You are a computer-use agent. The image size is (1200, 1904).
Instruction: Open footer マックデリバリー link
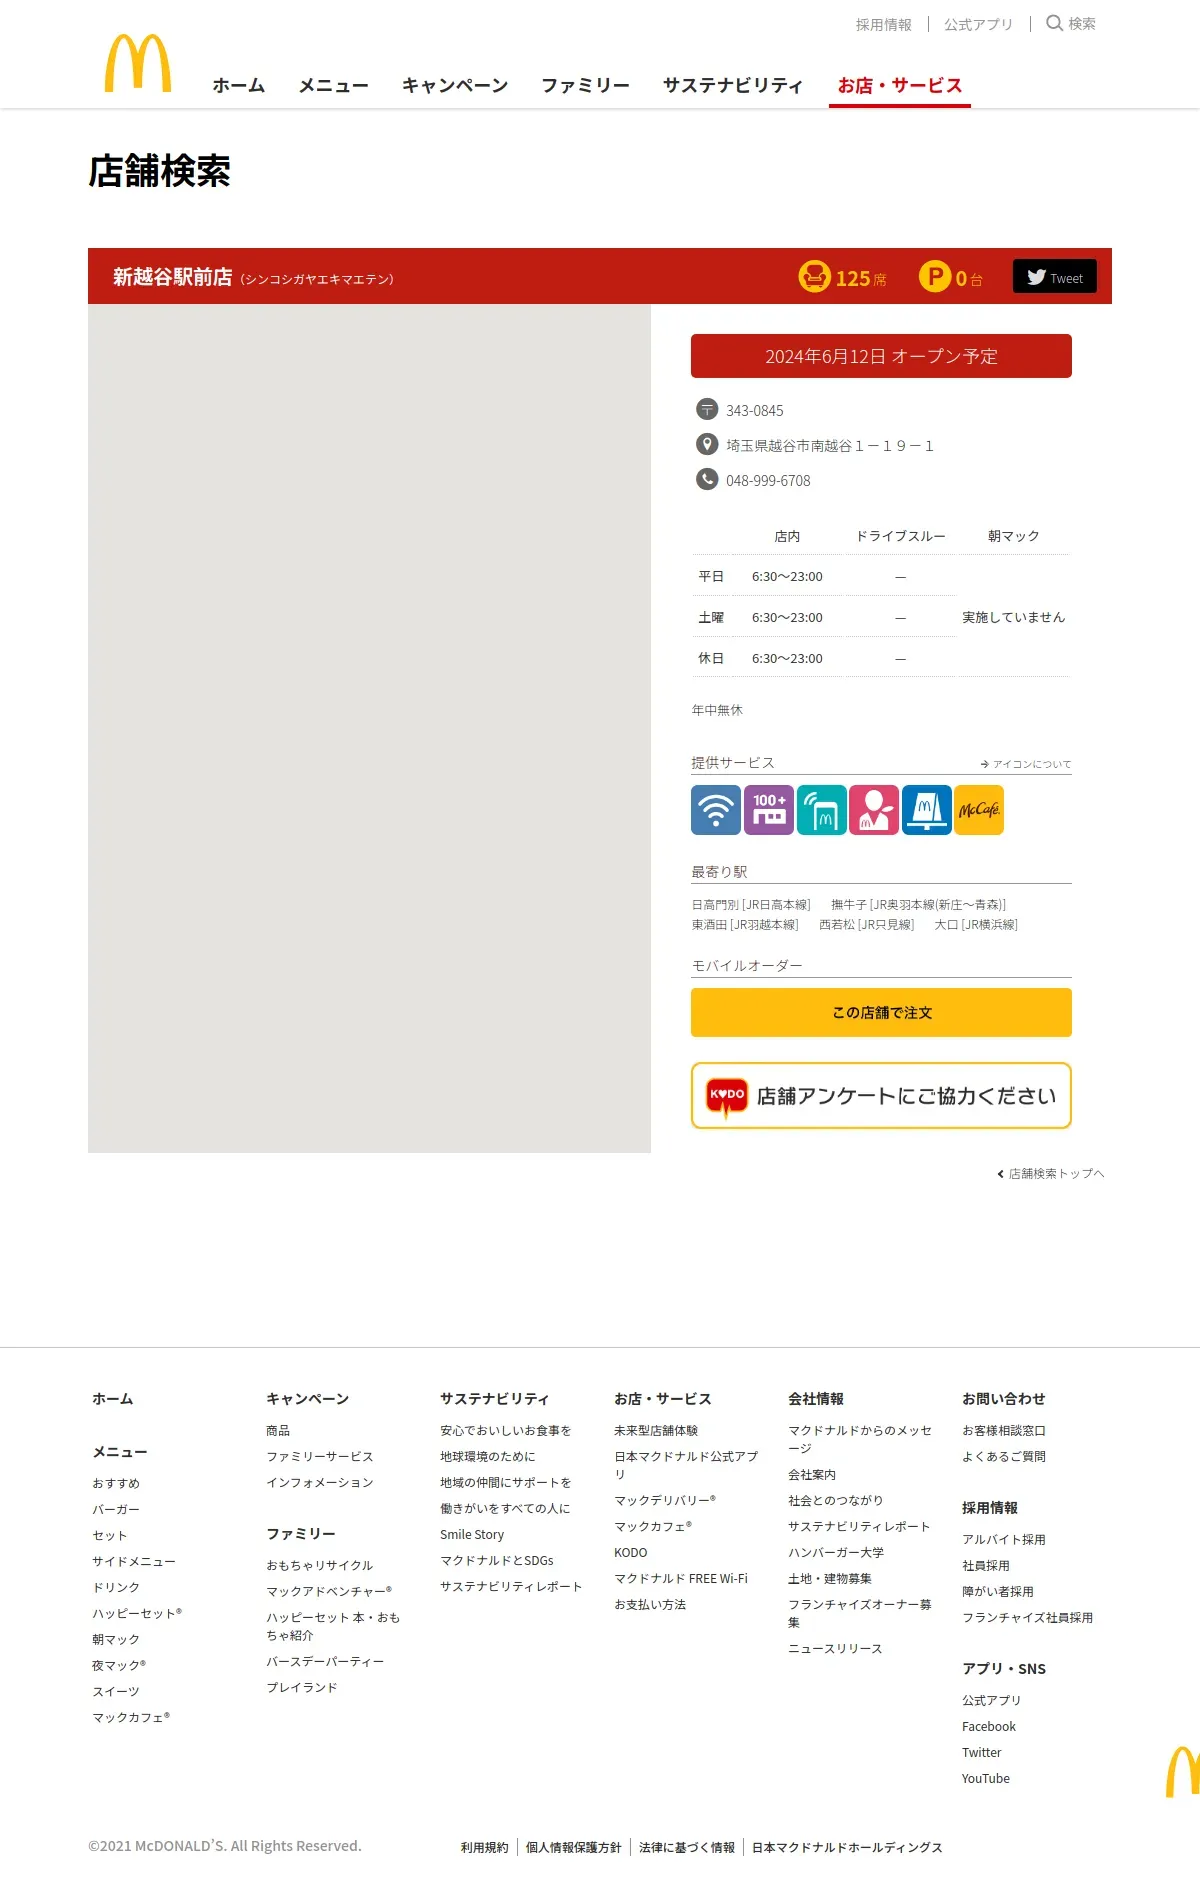pos(665,1500)
